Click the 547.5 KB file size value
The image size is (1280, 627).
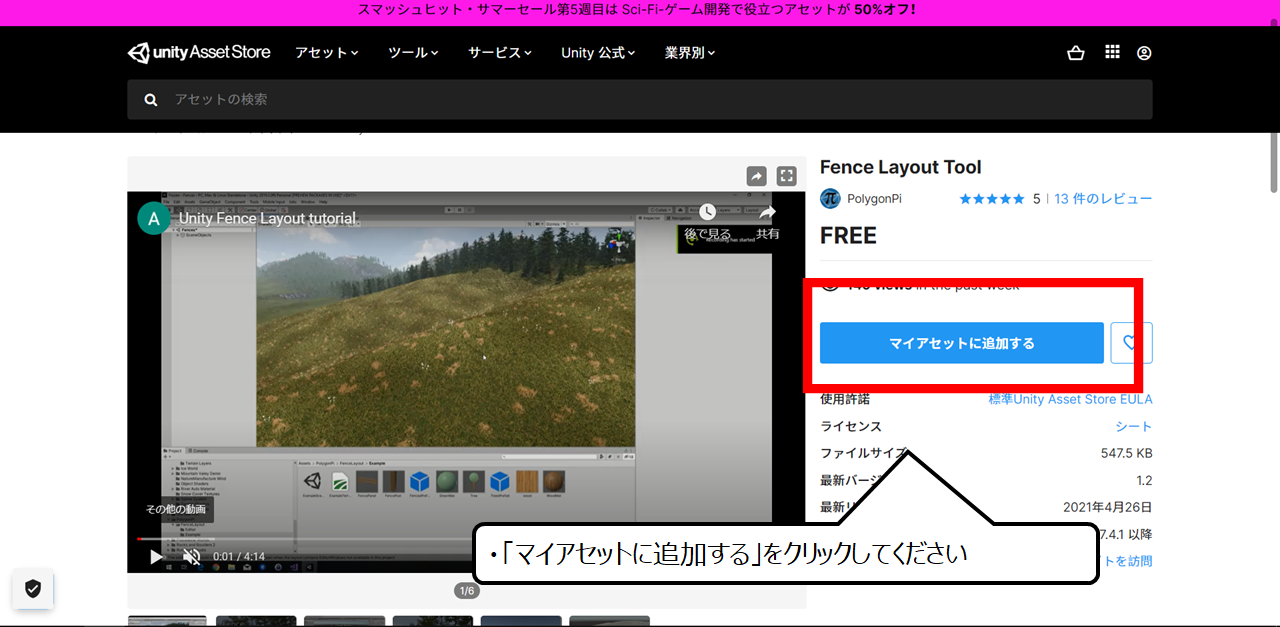tap(1127, 453)
